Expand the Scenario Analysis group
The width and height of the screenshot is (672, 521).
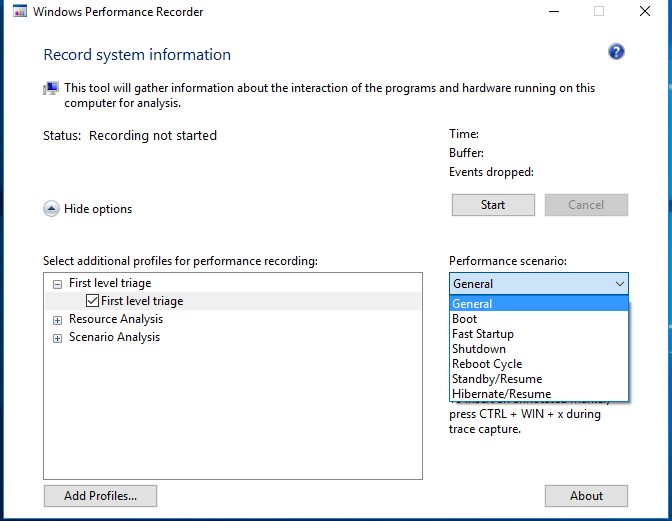pos(57,338)
